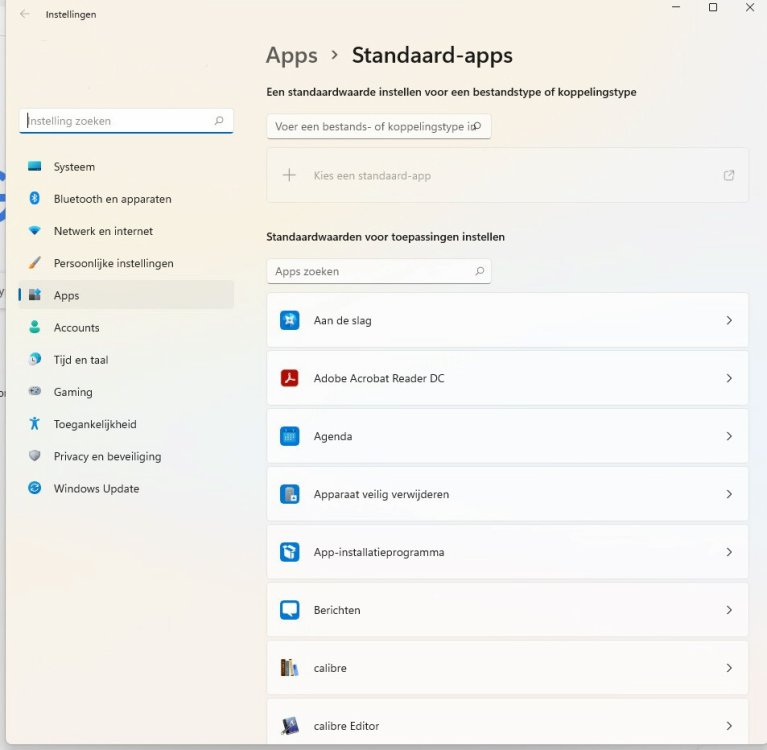Open the calibre Editor row chevron
The width and height of the screenshot is (767, 750).
coord(729,726)
